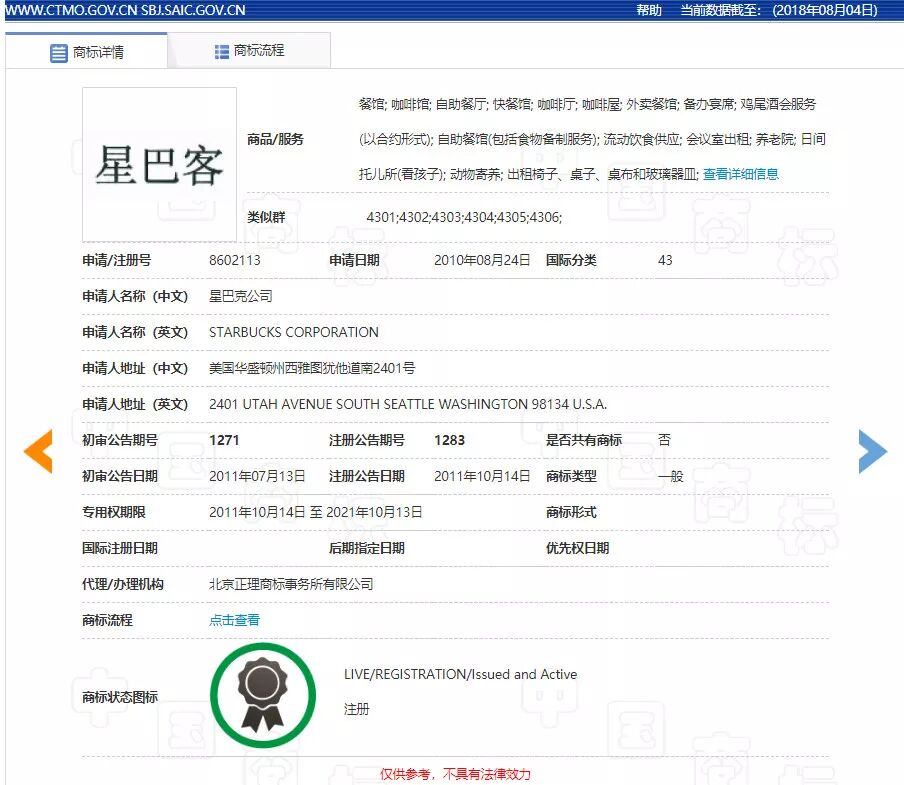
Task: Select the 注册 status text
Action: pos(356,709)
